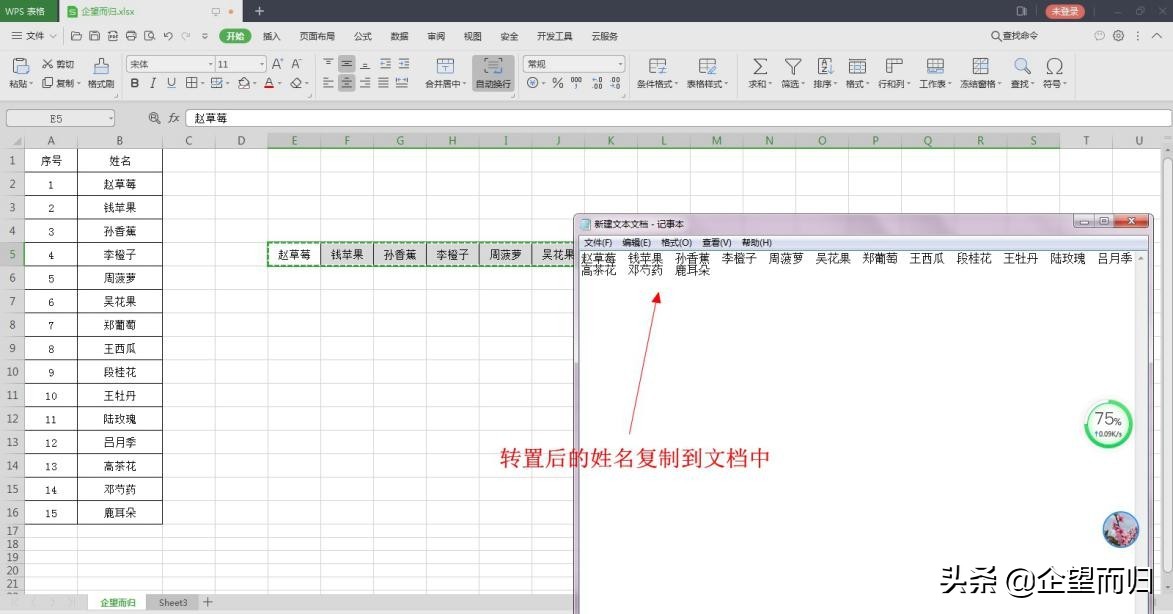1173x614 pixels.
Task: Click the insert function fx icon
Action: (x=174, y=118)
